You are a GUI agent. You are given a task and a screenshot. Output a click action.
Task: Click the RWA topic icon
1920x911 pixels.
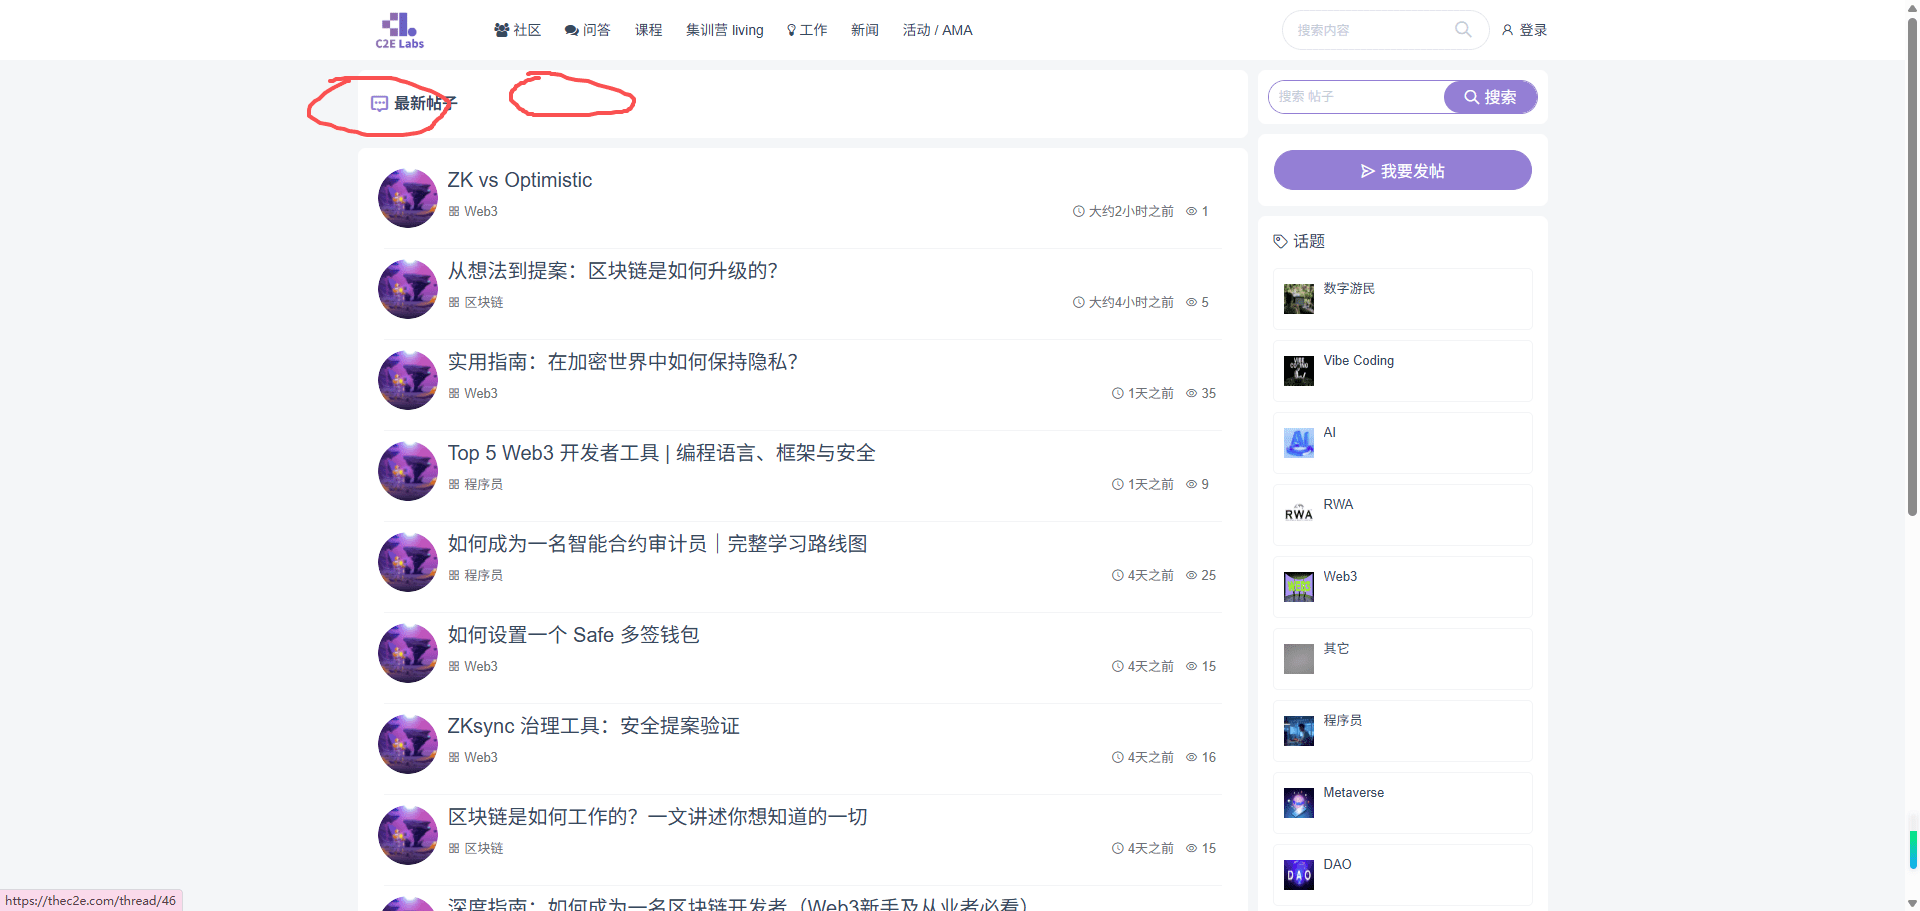[1298, 515]
